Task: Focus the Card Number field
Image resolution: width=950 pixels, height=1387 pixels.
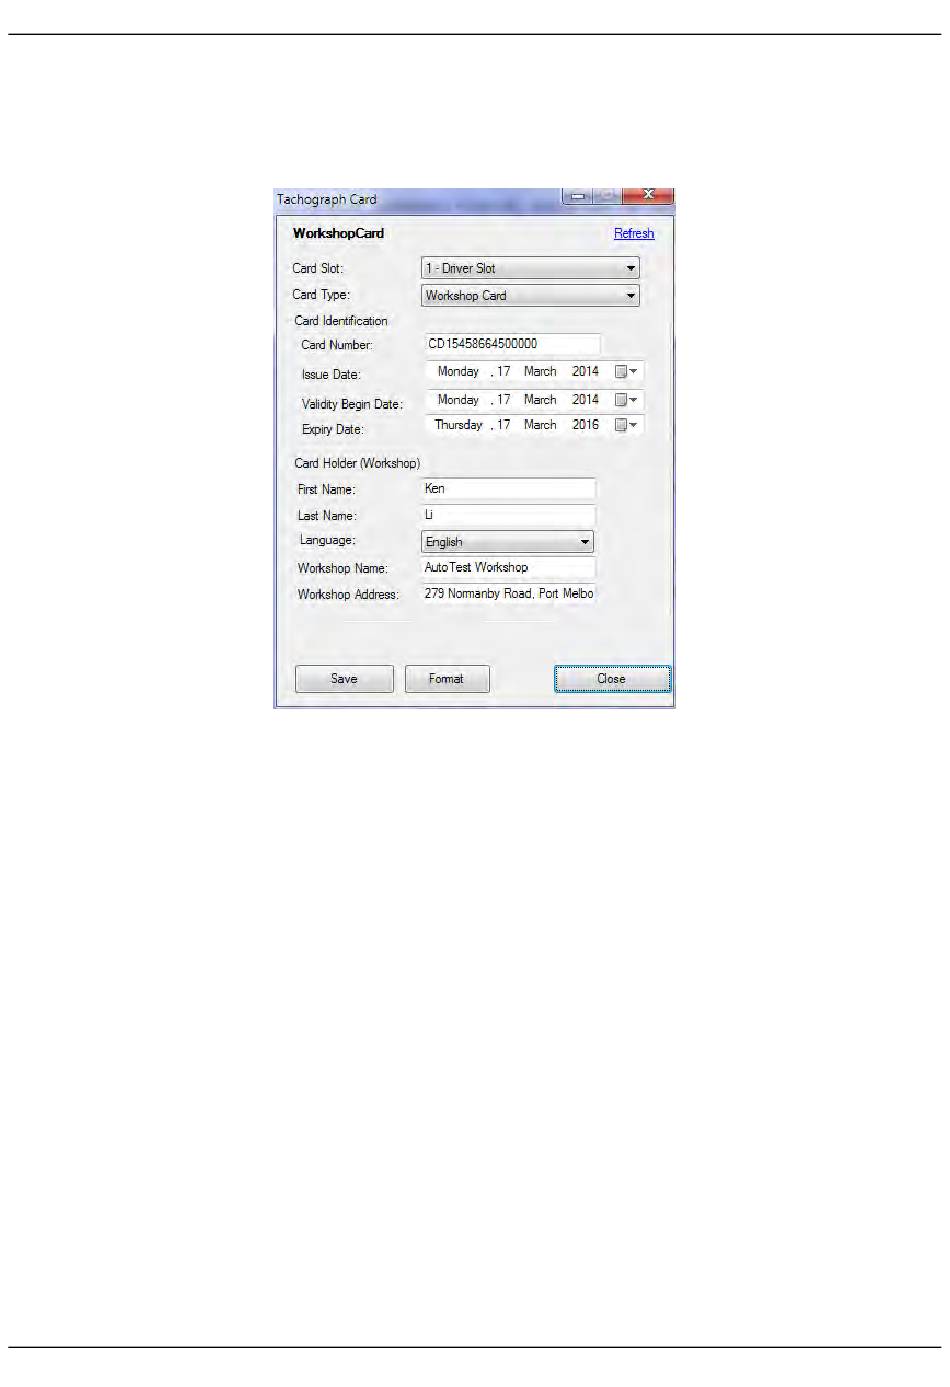Action: click(x=512, y=344)
